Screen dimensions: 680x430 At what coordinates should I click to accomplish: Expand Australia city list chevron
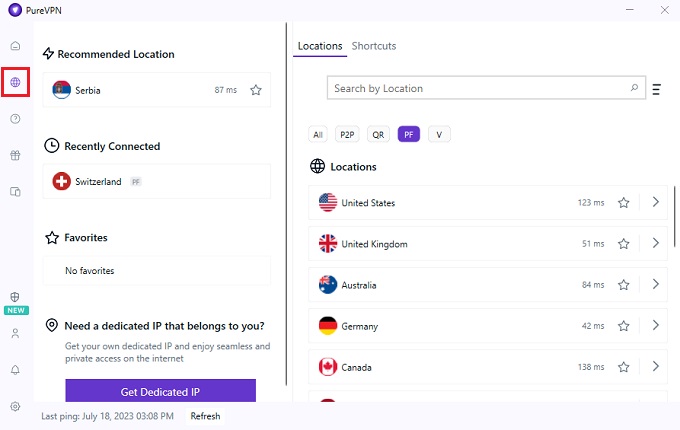[656, 284]
